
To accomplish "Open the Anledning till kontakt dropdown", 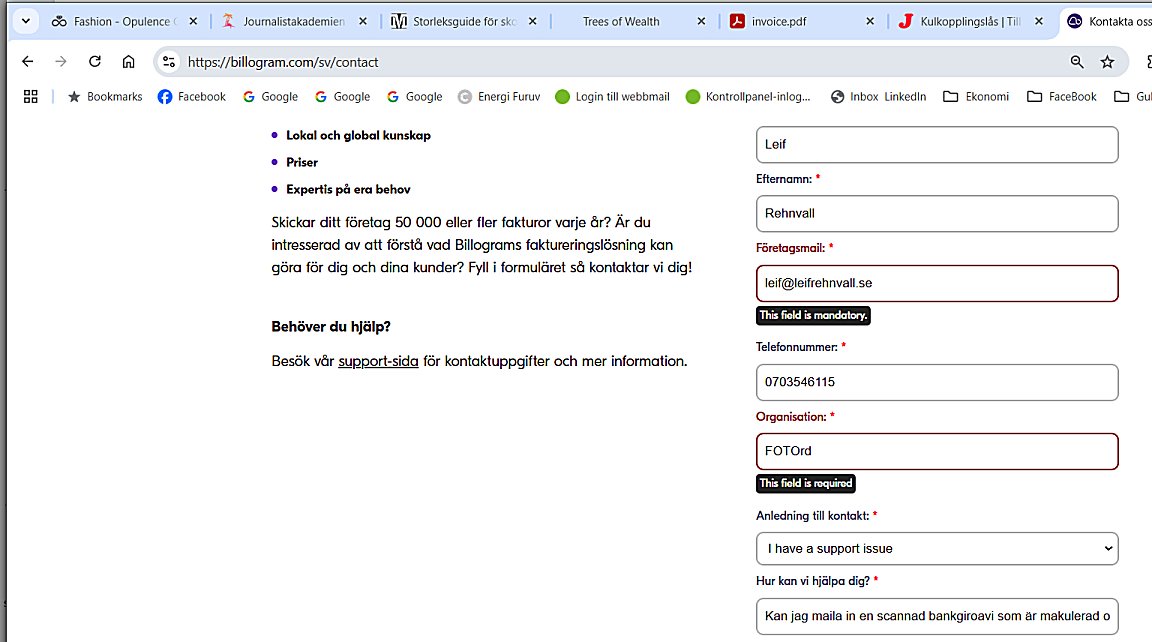I will 937,549.
